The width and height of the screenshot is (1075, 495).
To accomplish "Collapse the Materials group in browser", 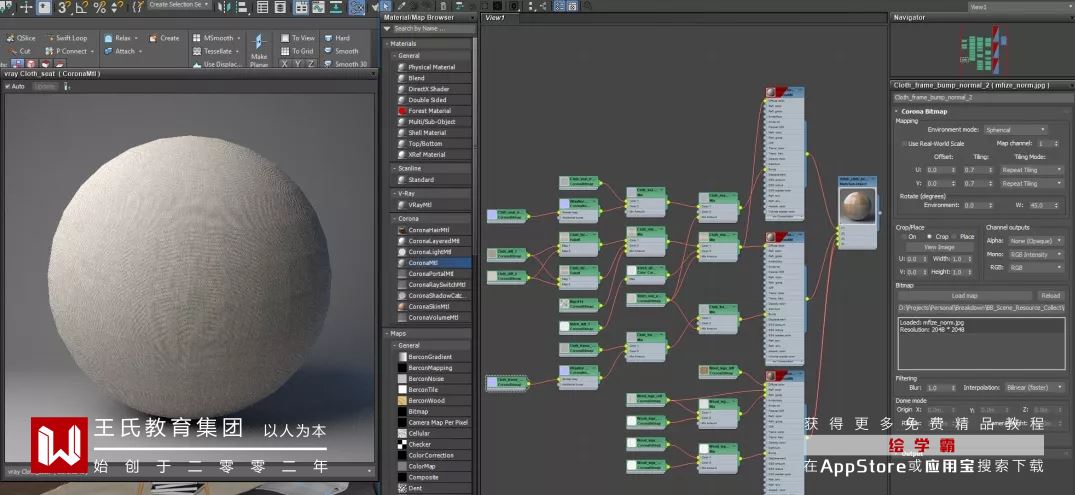I will pos(387,44).
